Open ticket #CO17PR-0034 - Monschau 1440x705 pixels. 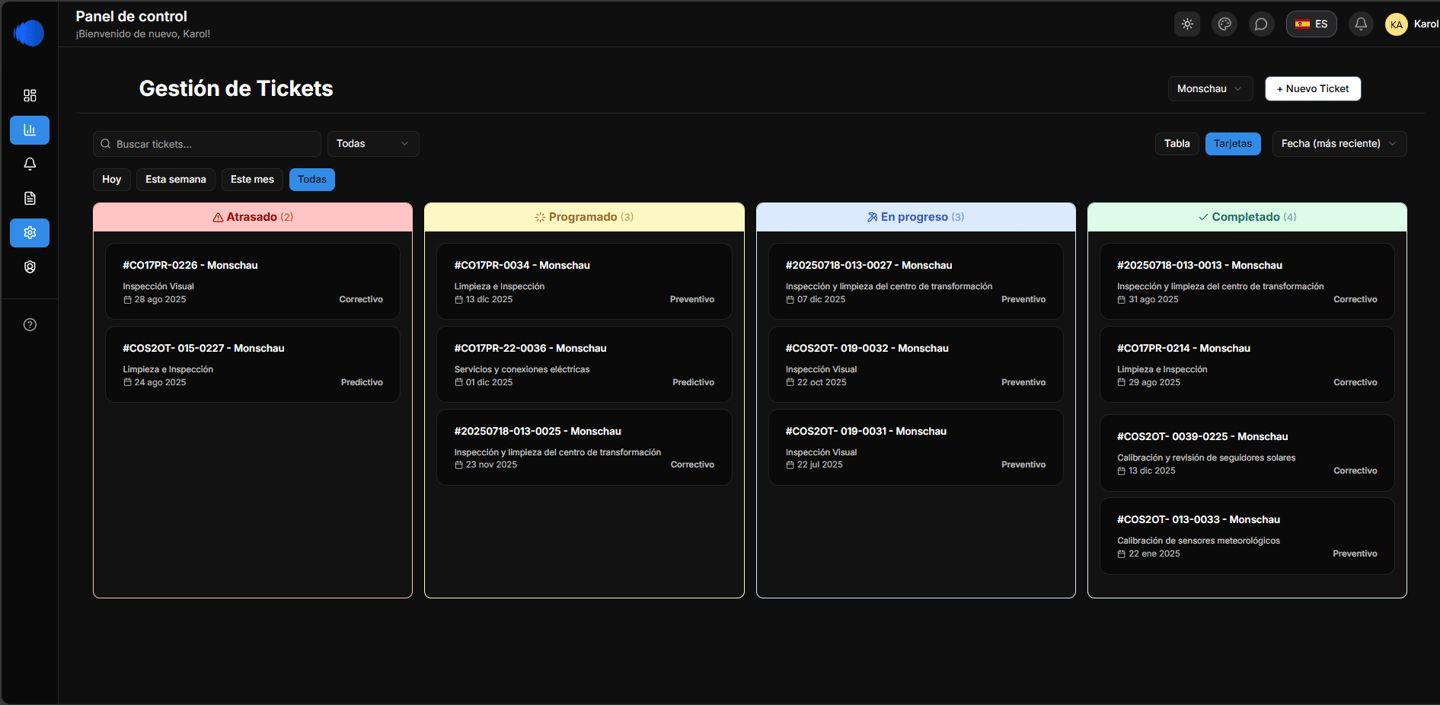click(x=584, y=282)
